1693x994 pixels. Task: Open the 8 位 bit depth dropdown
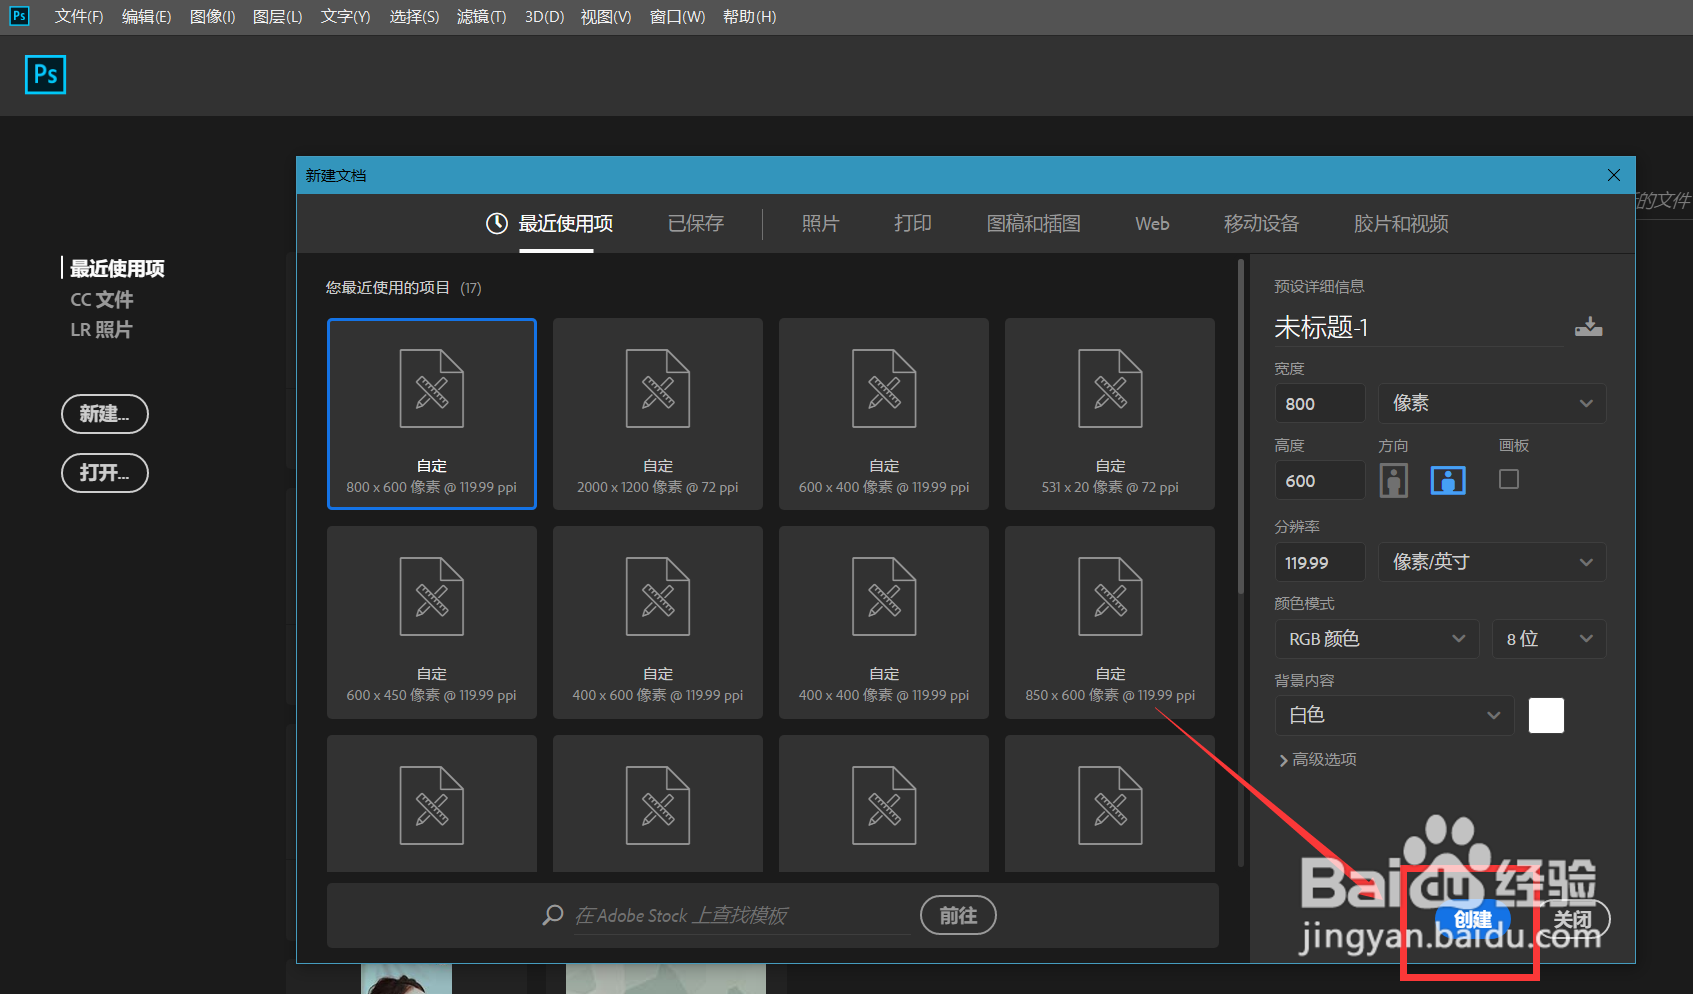(x=1549, y=639)
